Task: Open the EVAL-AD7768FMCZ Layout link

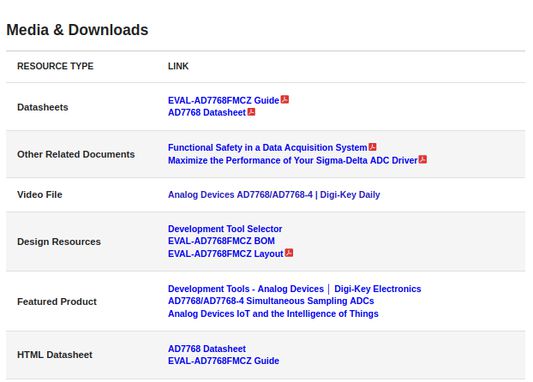Action: 225,254
